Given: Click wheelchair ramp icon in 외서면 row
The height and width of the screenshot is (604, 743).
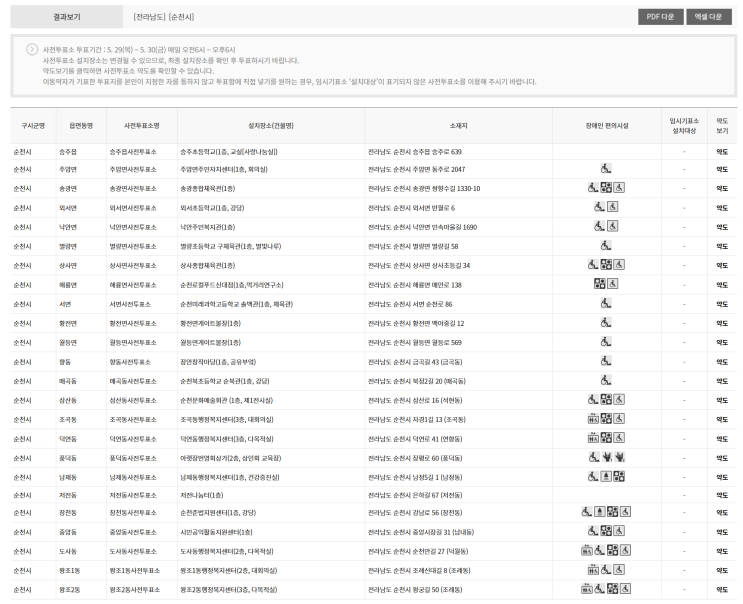Looking at the screenshot, I should click(x=600, y=207).
